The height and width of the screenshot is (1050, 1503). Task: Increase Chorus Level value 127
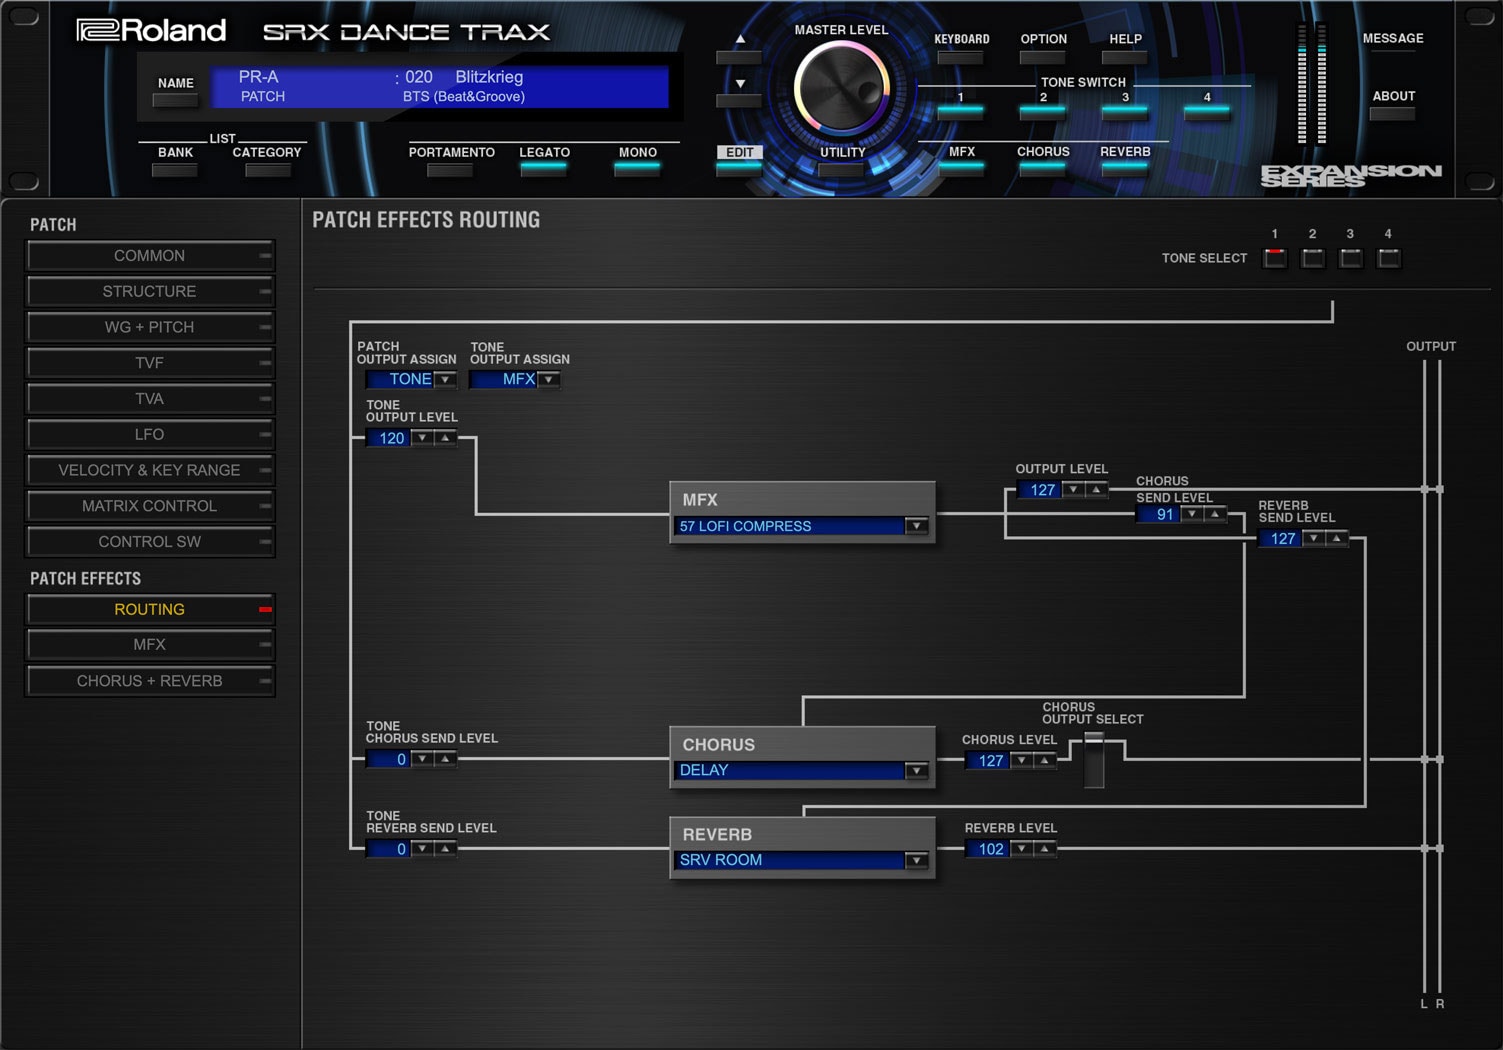(1044, 761)
